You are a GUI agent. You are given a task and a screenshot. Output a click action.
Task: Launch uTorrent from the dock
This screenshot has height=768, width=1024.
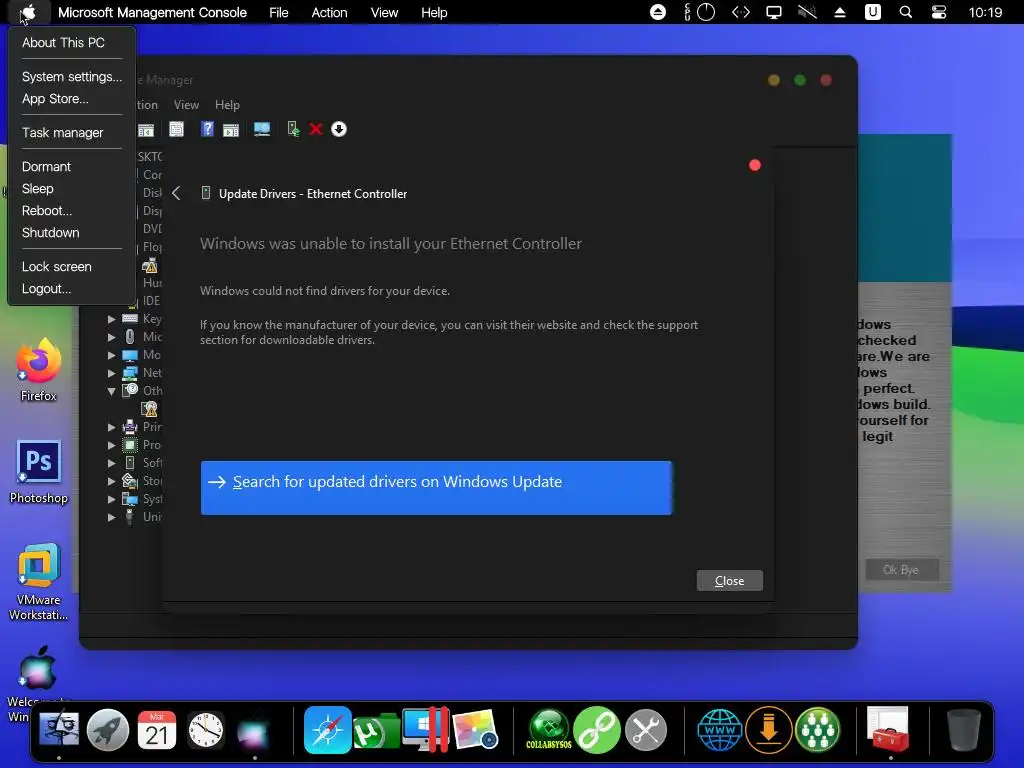[x=376, y=731]
